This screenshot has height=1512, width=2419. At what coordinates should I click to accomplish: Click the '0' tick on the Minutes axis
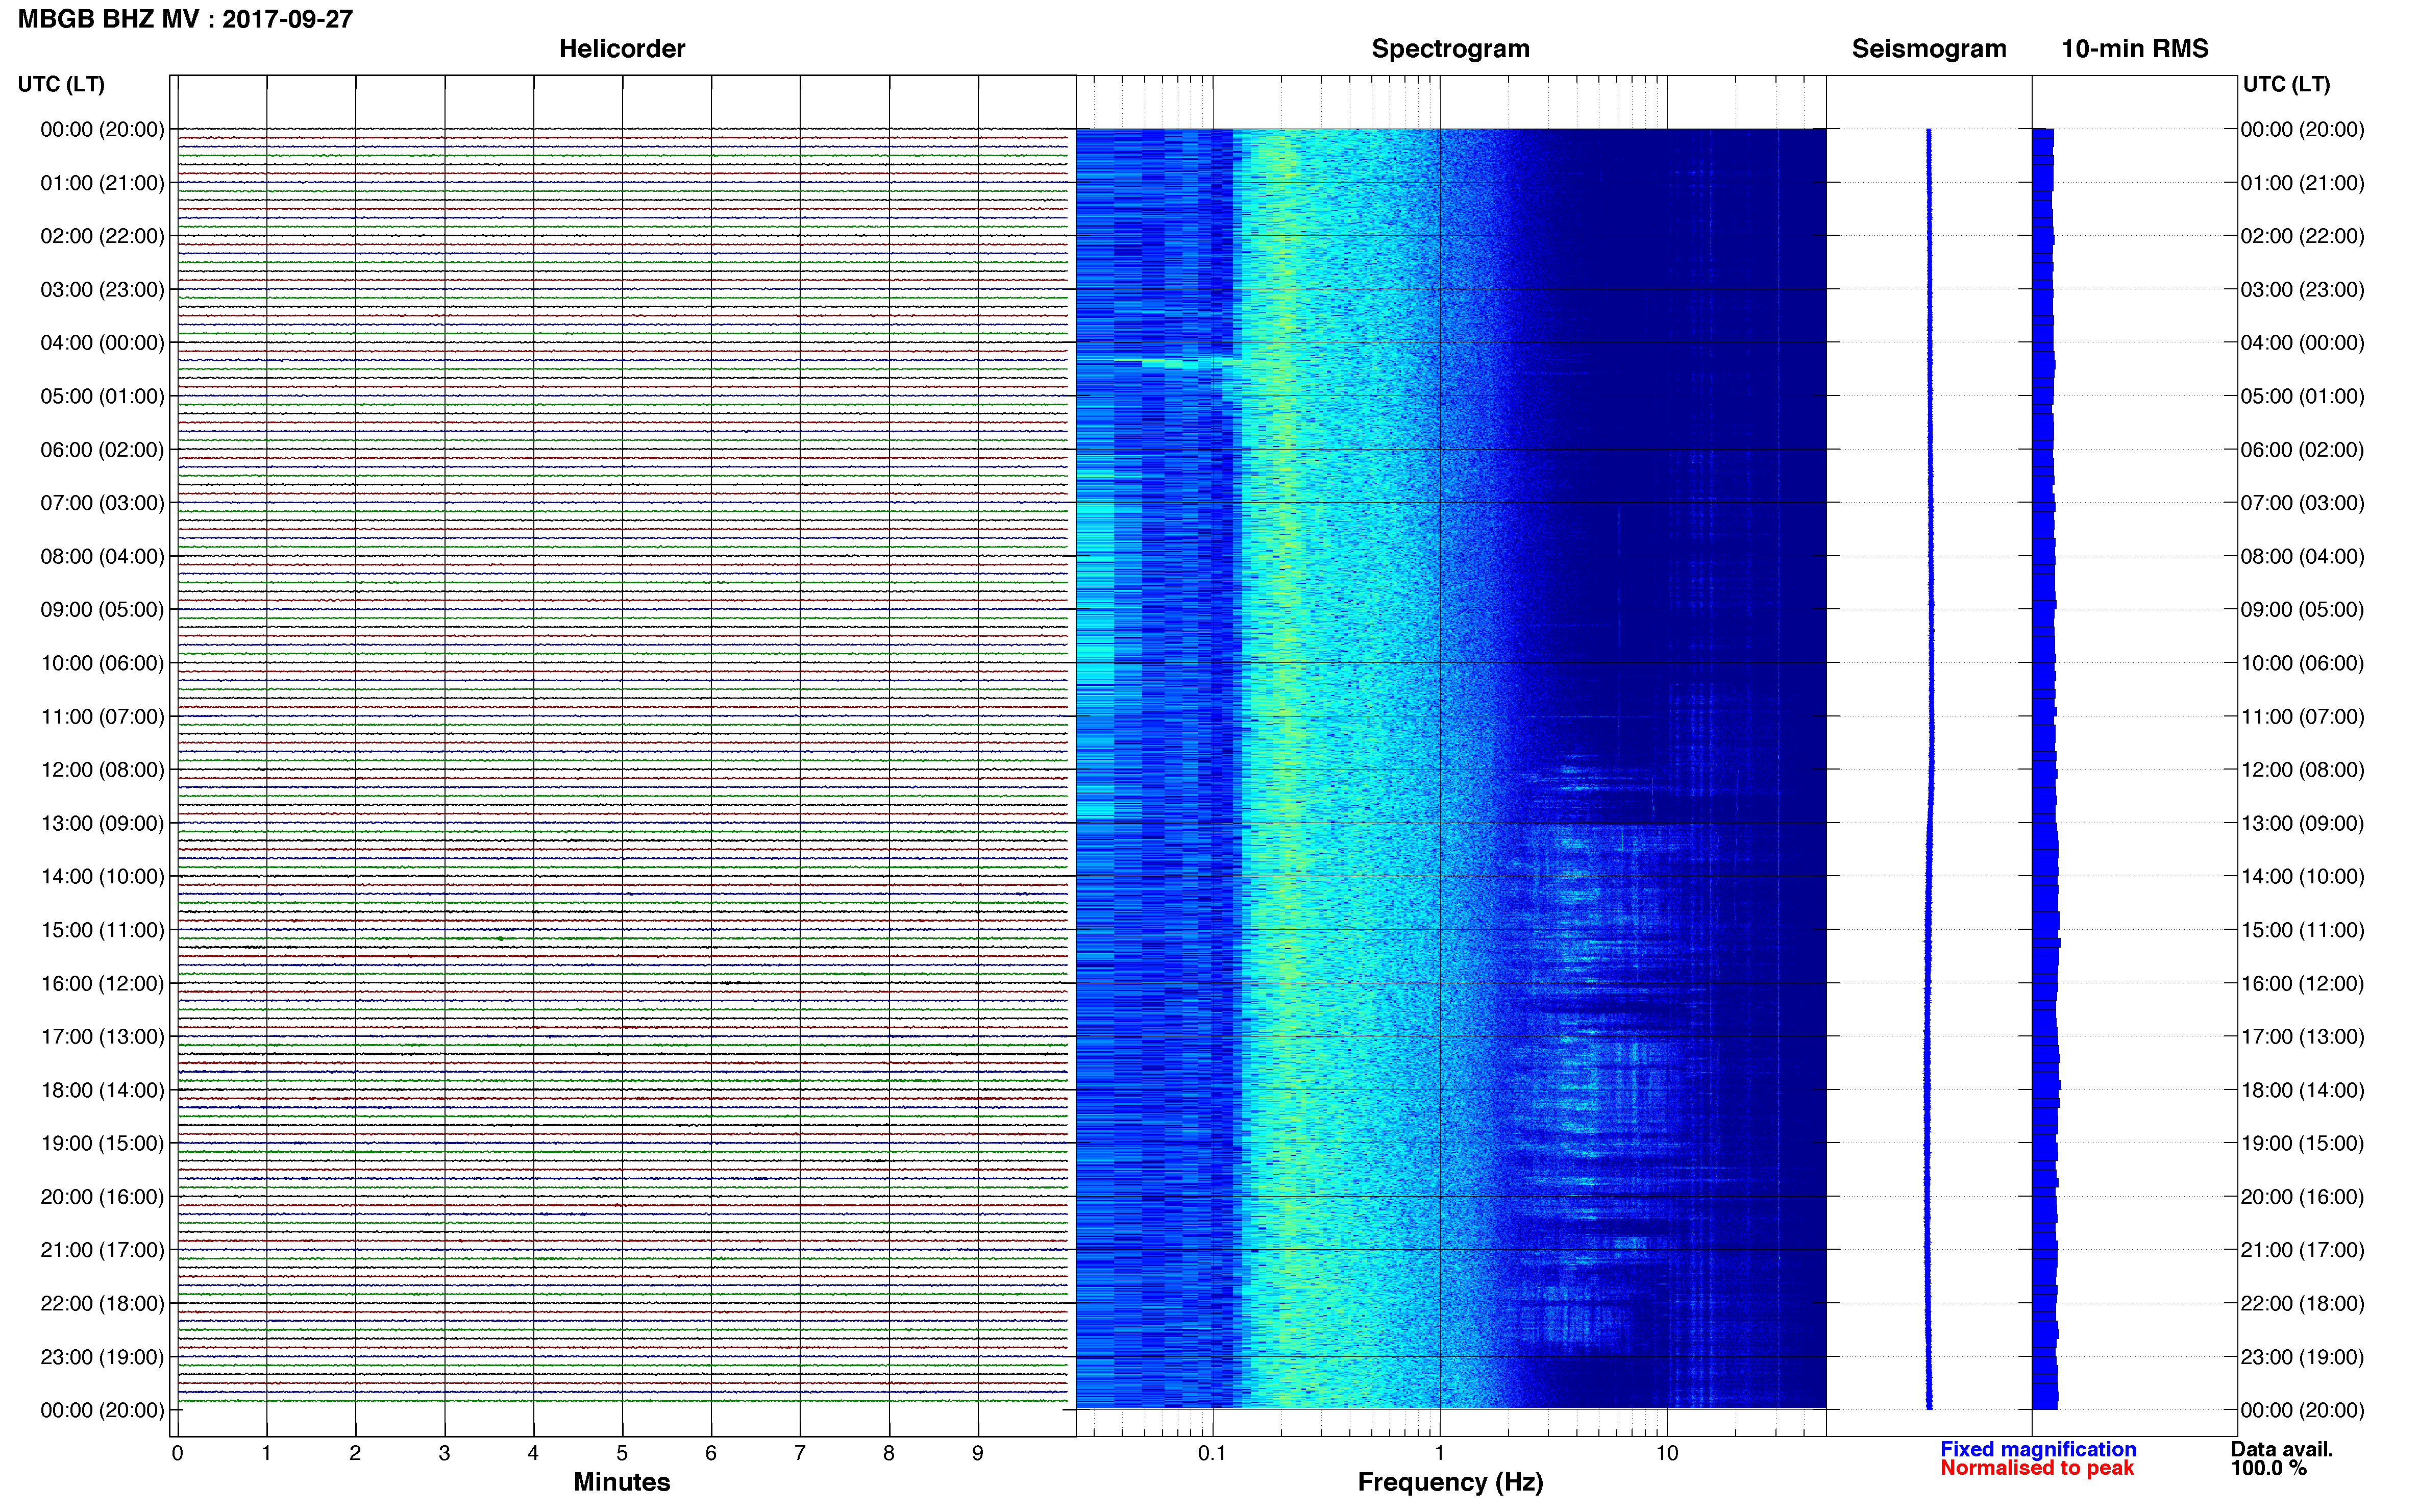pyautogui.click(x=178, y=1453)
